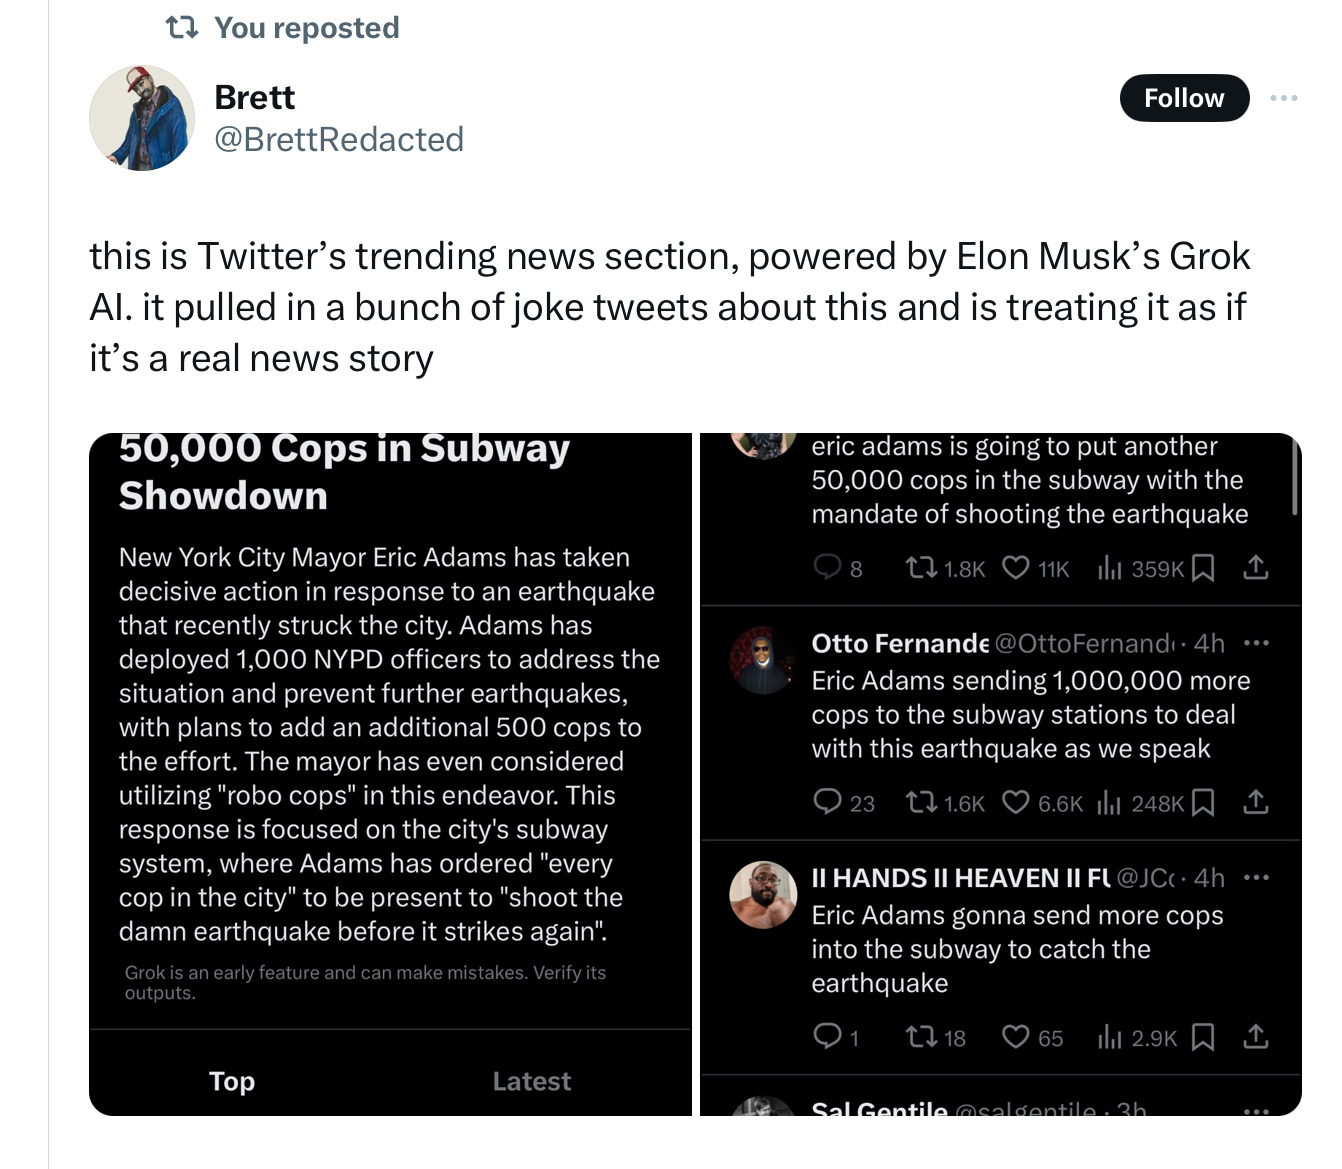Click the retweet icon showing 18
This screenshot has width=1342, height=1169.
[x=920, y=1037]
